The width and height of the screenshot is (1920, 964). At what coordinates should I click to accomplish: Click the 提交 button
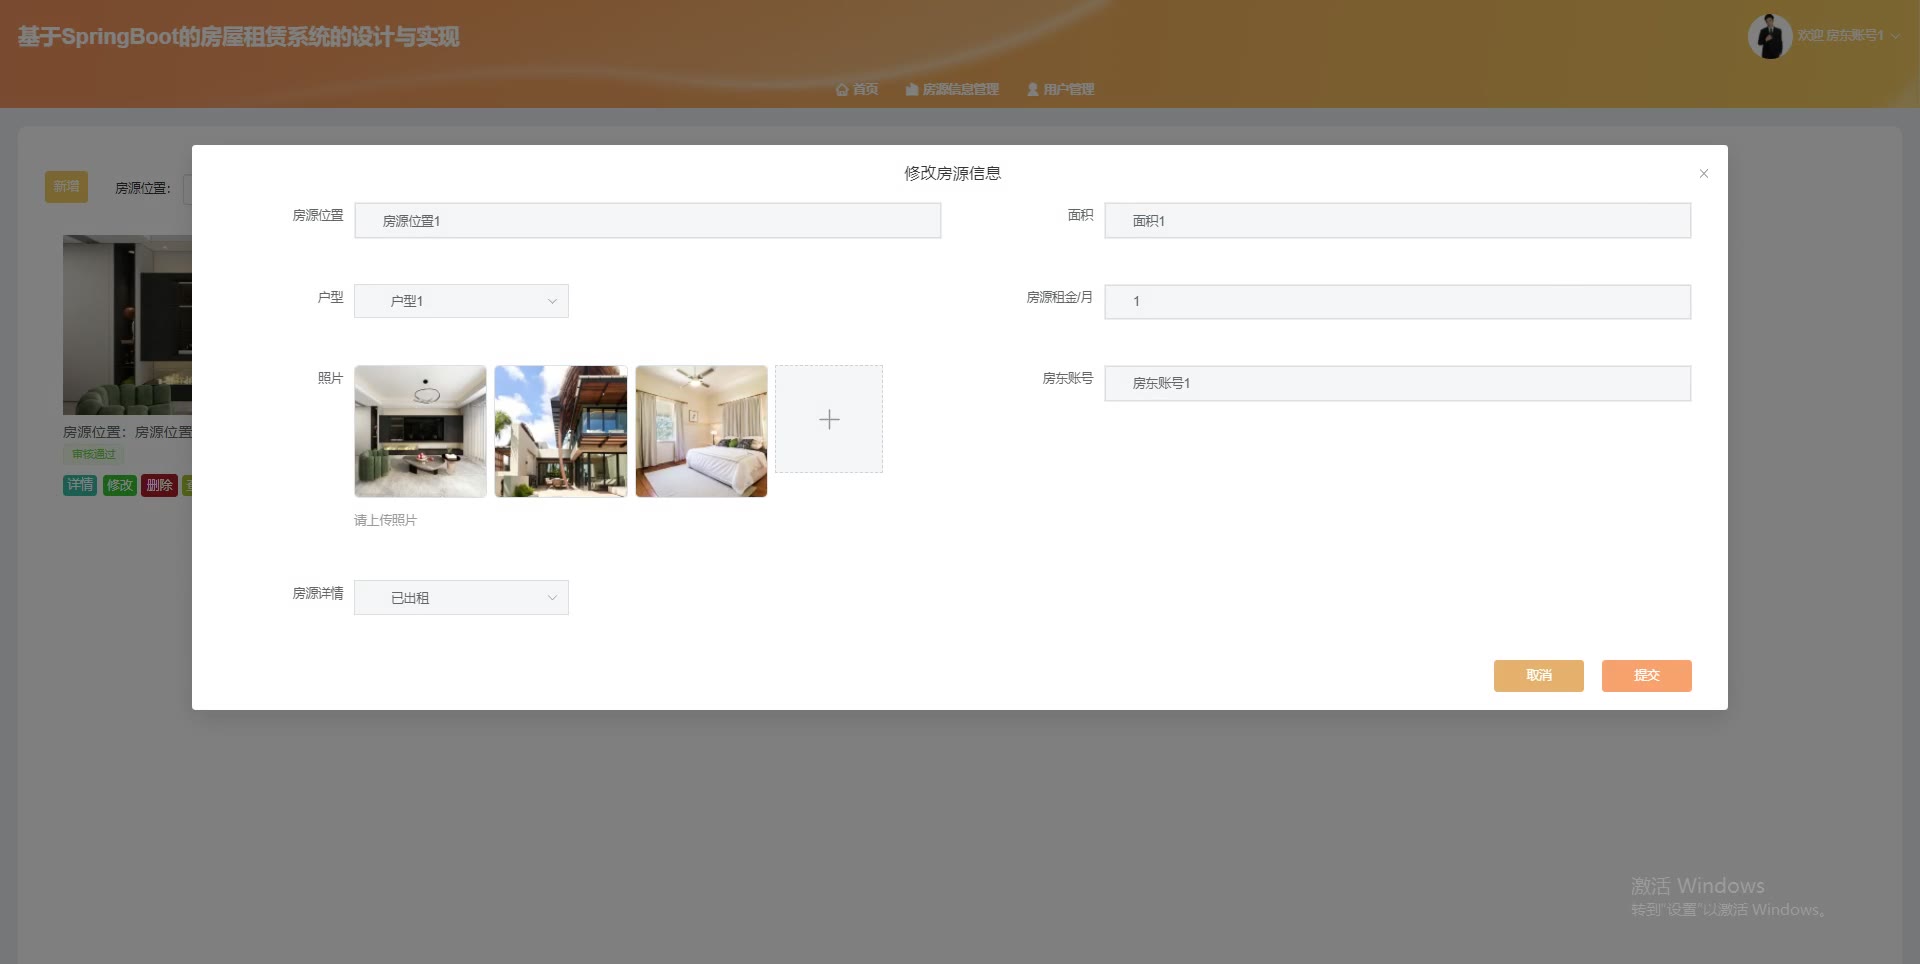(1646, 676)
